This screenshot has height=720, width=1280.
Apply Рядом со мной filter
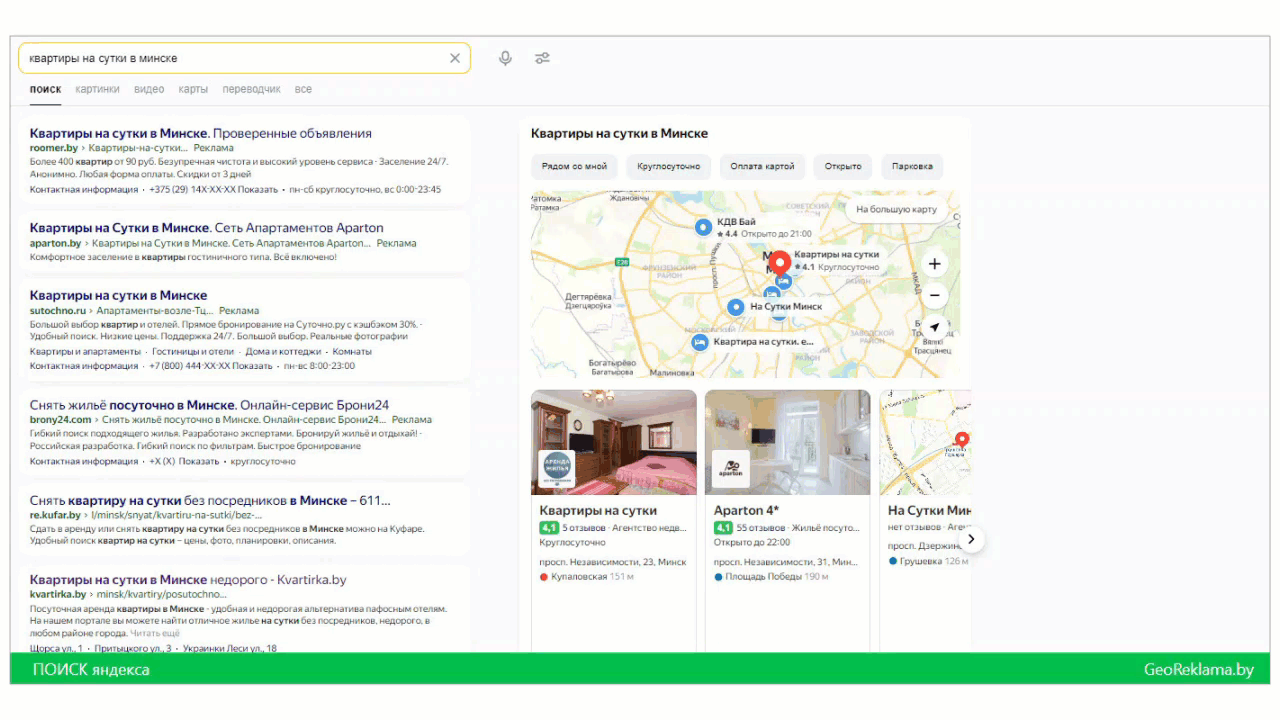tap(574, 166)
